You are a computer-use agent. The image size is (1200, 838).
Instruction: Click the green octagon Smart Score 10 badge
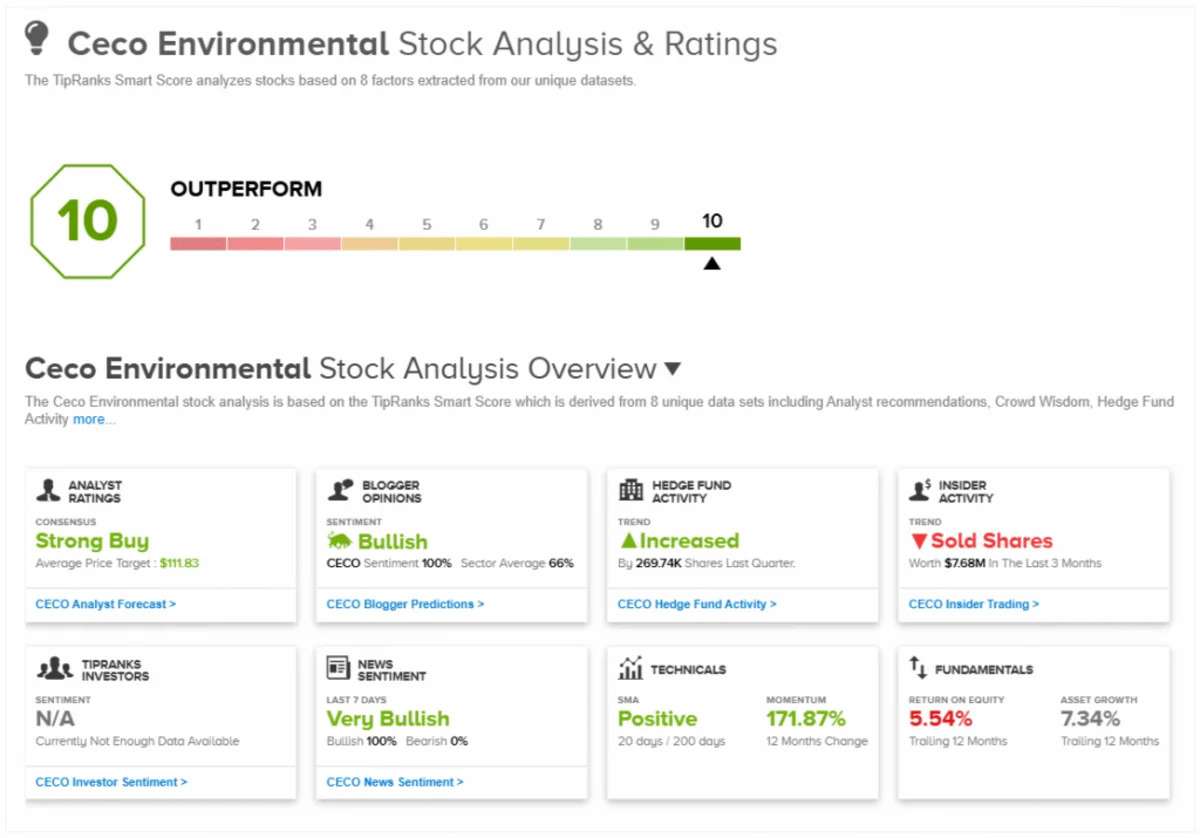pos(88,221)
